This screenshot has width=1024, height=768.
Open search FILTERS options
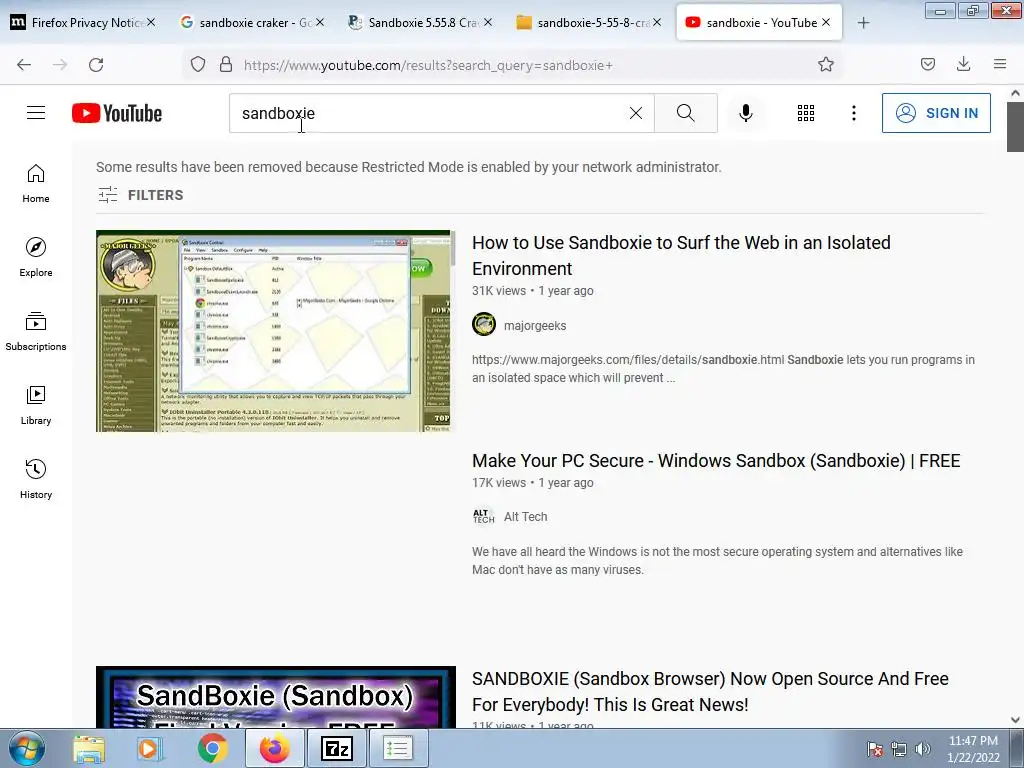click(141, 195)
